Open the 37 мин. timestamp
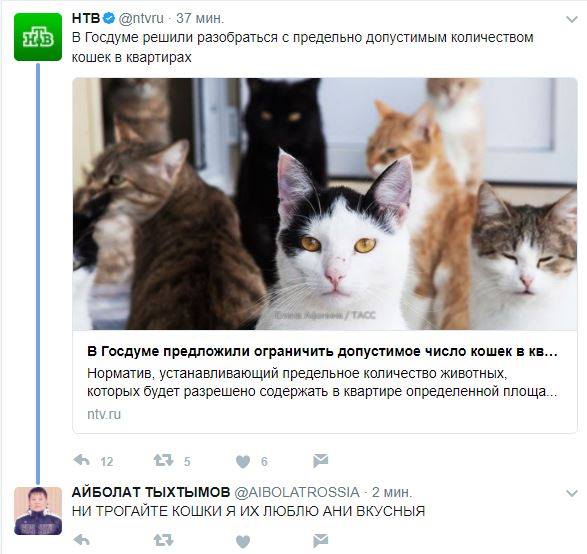The image size is (587, 554). tap(200, 18)
